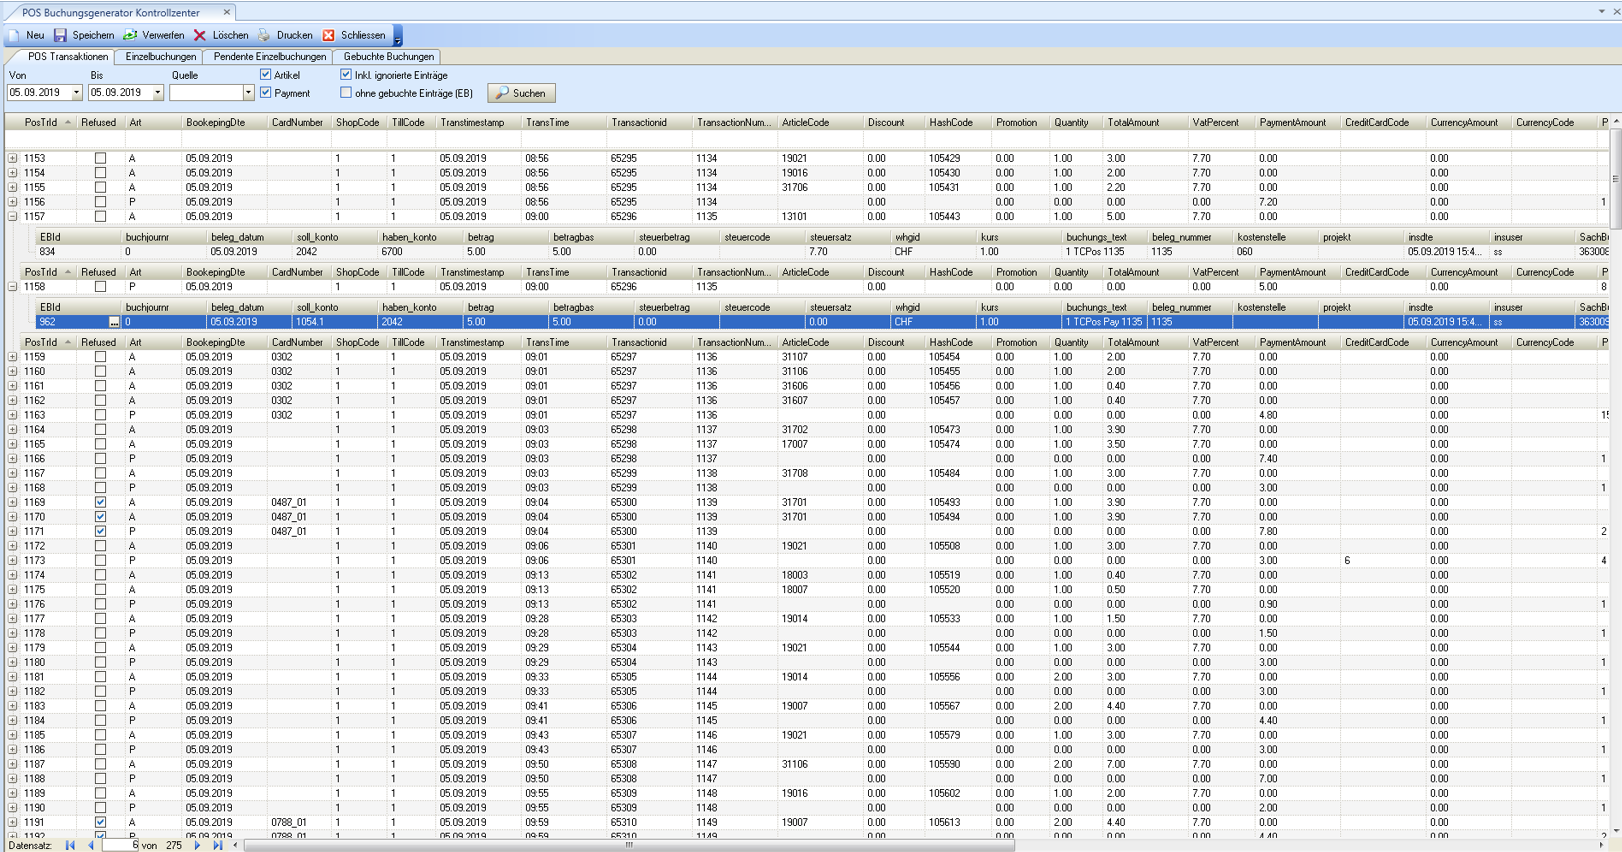Enable 'ohne gebuchte Einträge (EB)' checkbox
1622x852 pixels.
coord(346,93)
